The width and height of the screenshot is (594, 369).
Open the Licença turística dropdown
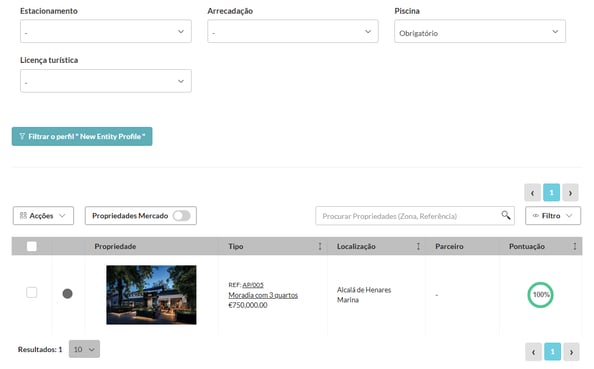coord(106,81)
